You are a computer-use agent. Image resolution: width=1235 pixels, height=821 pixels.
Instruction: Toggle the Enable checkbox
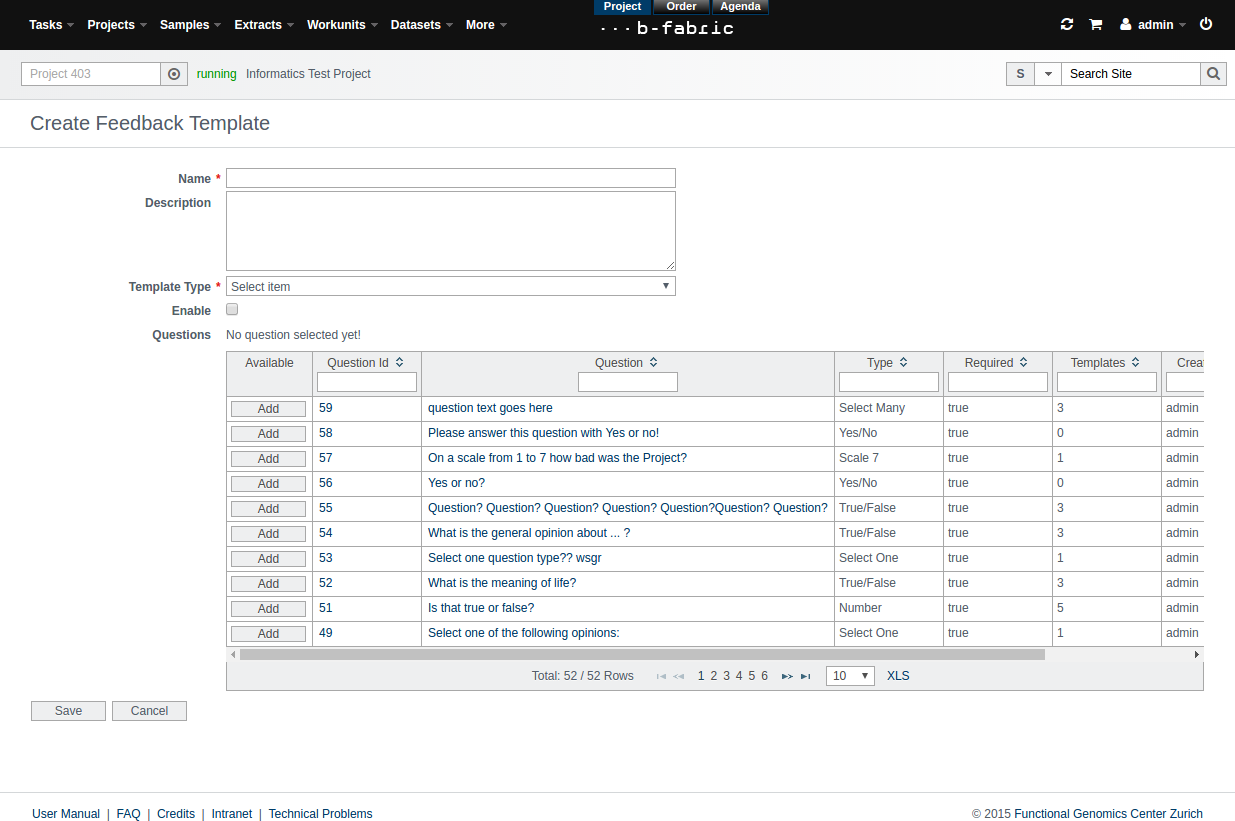pyautogui.click(x=232, y=310)
